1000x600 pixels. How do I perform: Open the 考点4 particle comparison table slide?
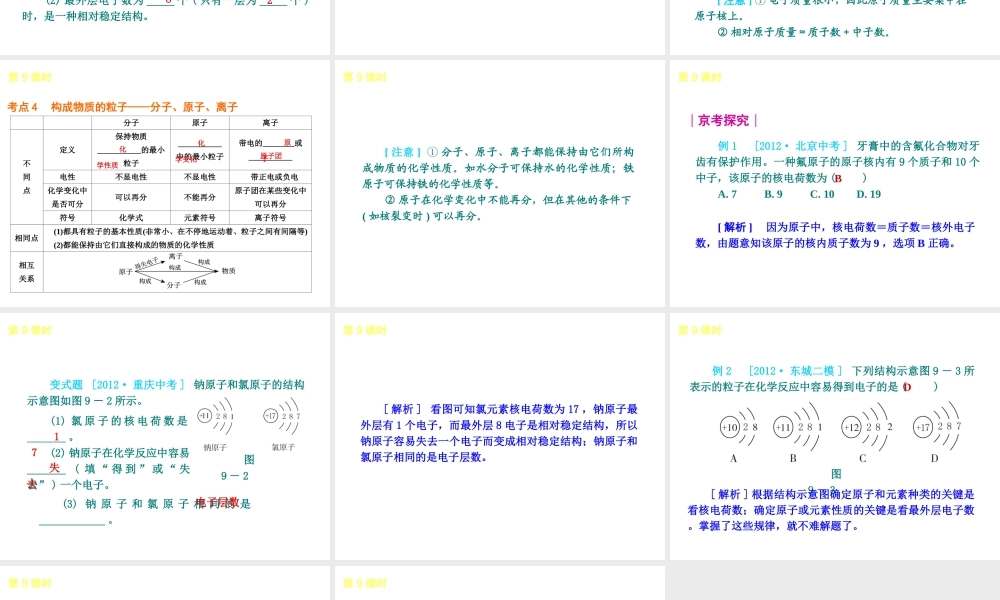tap(165, 184)
